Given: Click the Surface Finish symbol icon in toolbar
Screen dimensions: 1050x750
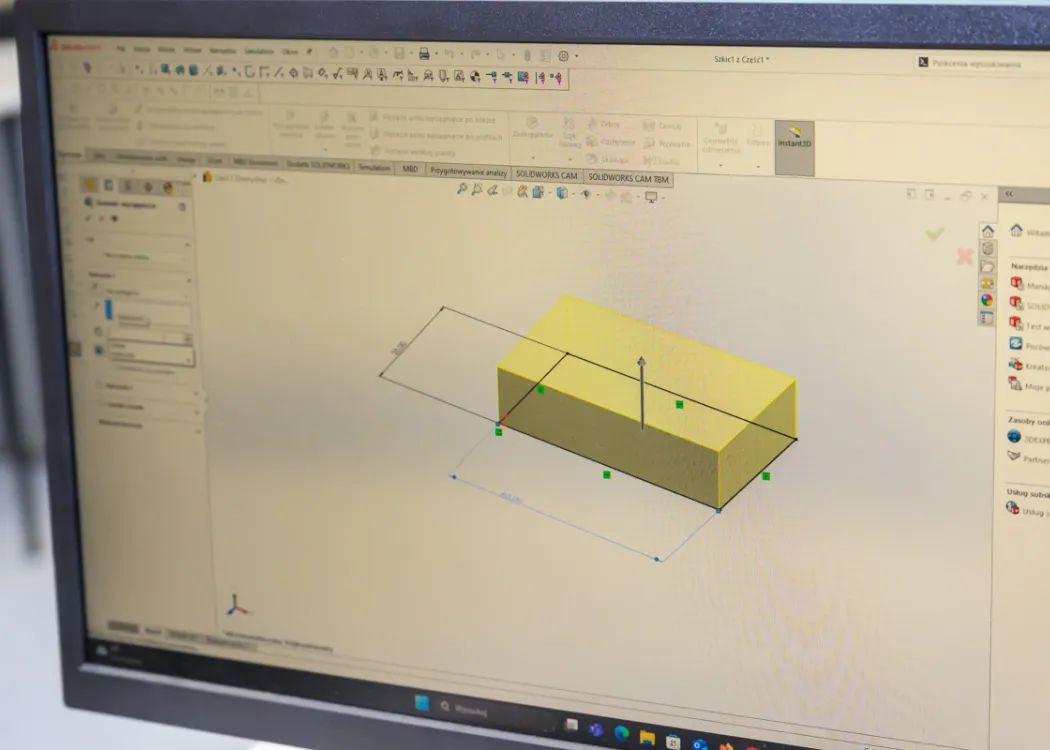Looking at the screenshot, I should click(x=337, y=73).
